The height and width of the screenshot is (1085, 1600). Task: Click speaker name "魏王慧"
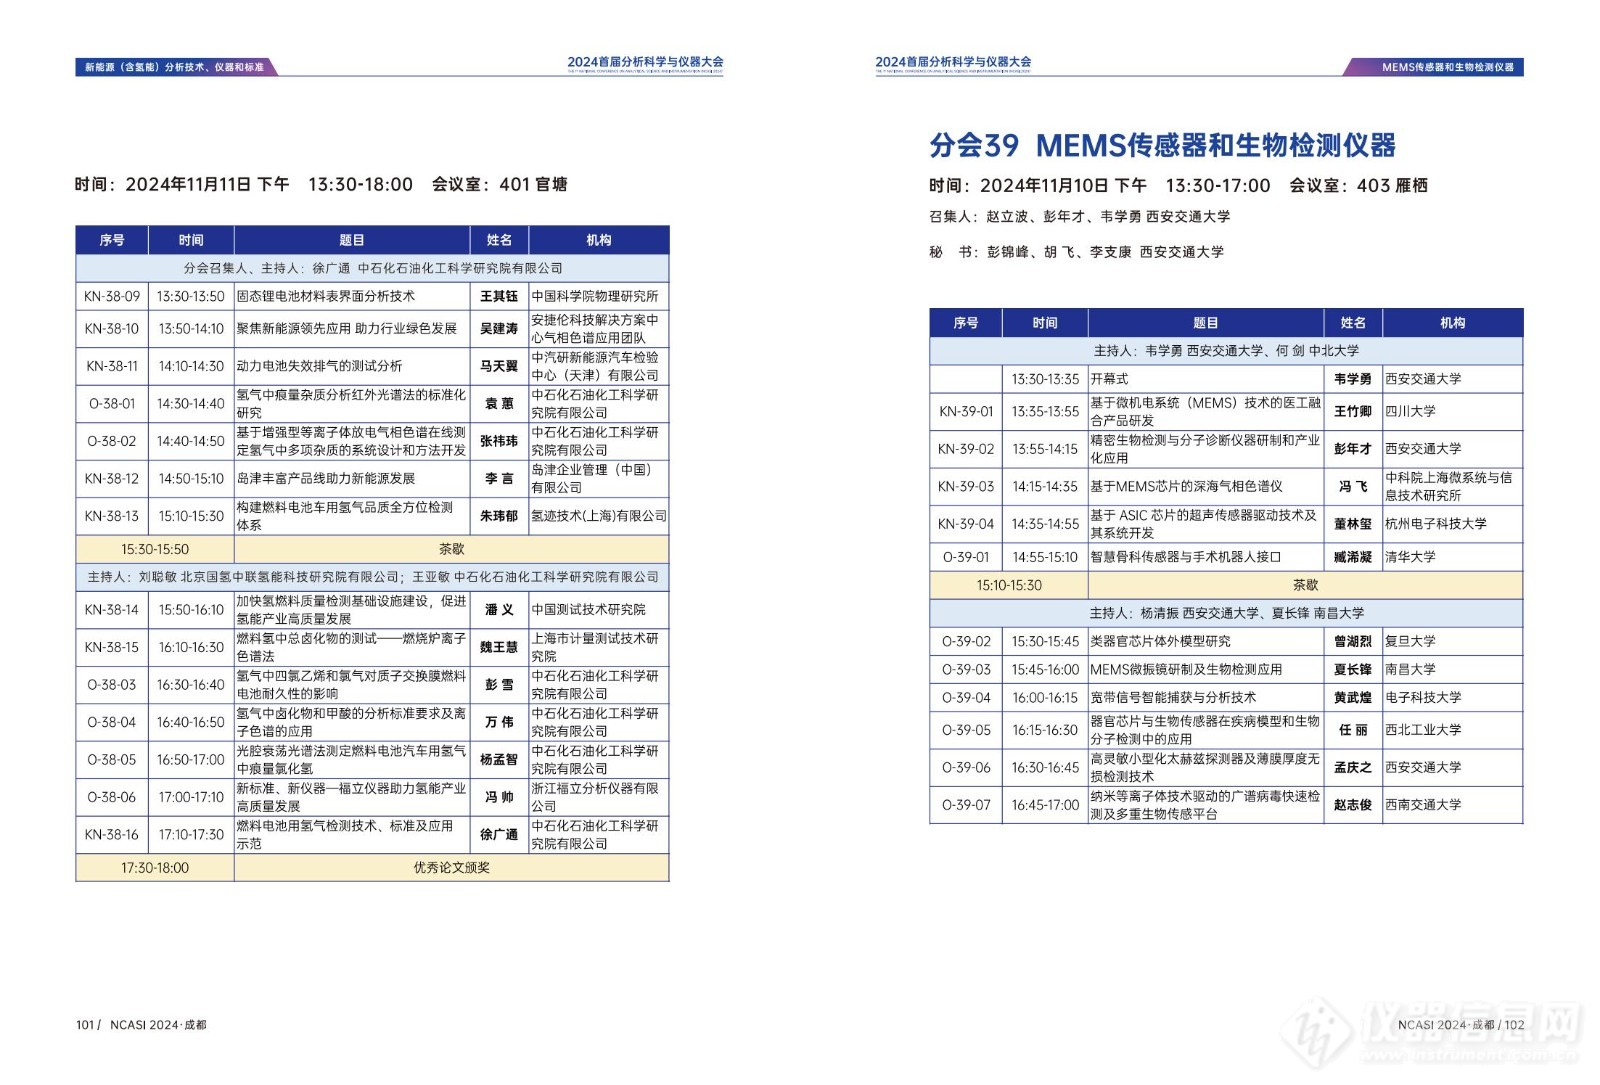(499, 647)
